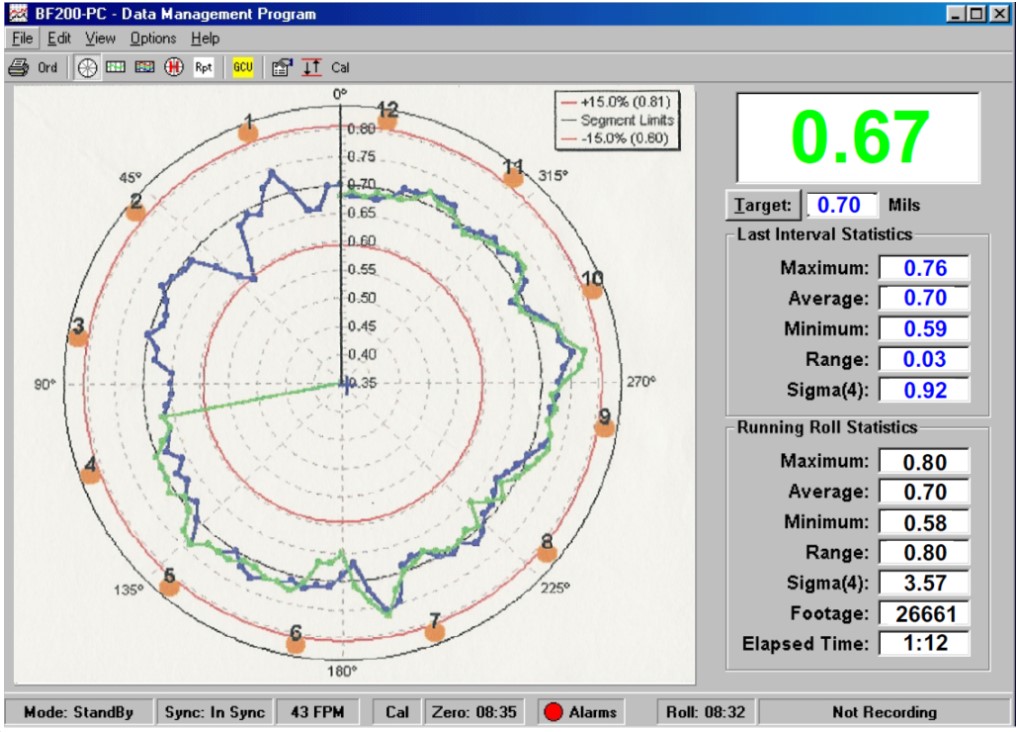Screen dimensions: 1016x732
Task: Open the properties sheet toolbar icon
Action: pos(282,68)
